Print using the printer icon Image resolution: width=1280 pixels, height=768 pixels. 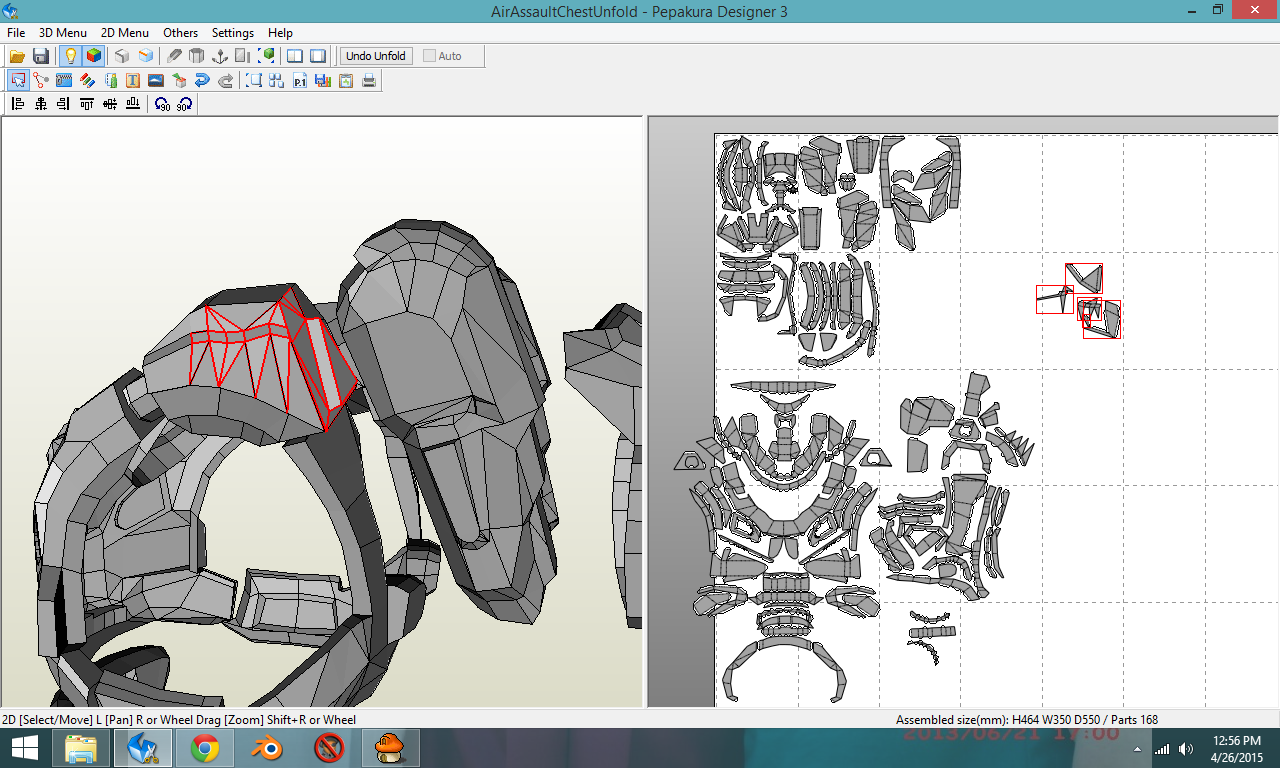tap(369, 80)
